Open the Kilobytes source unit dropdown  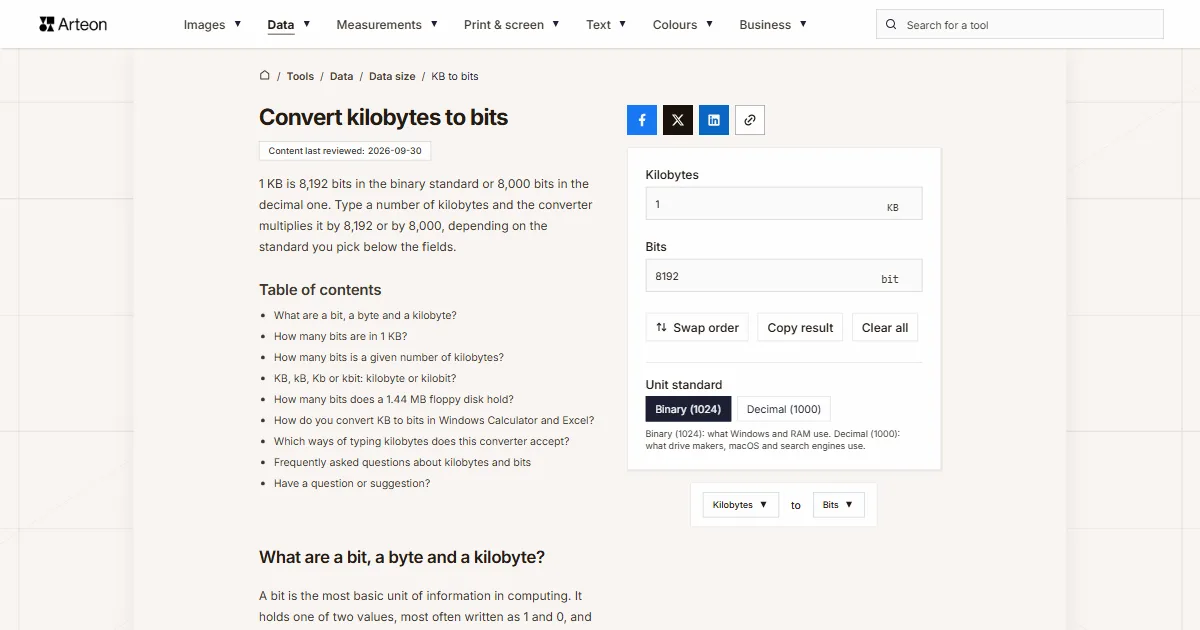click(740, 505)
